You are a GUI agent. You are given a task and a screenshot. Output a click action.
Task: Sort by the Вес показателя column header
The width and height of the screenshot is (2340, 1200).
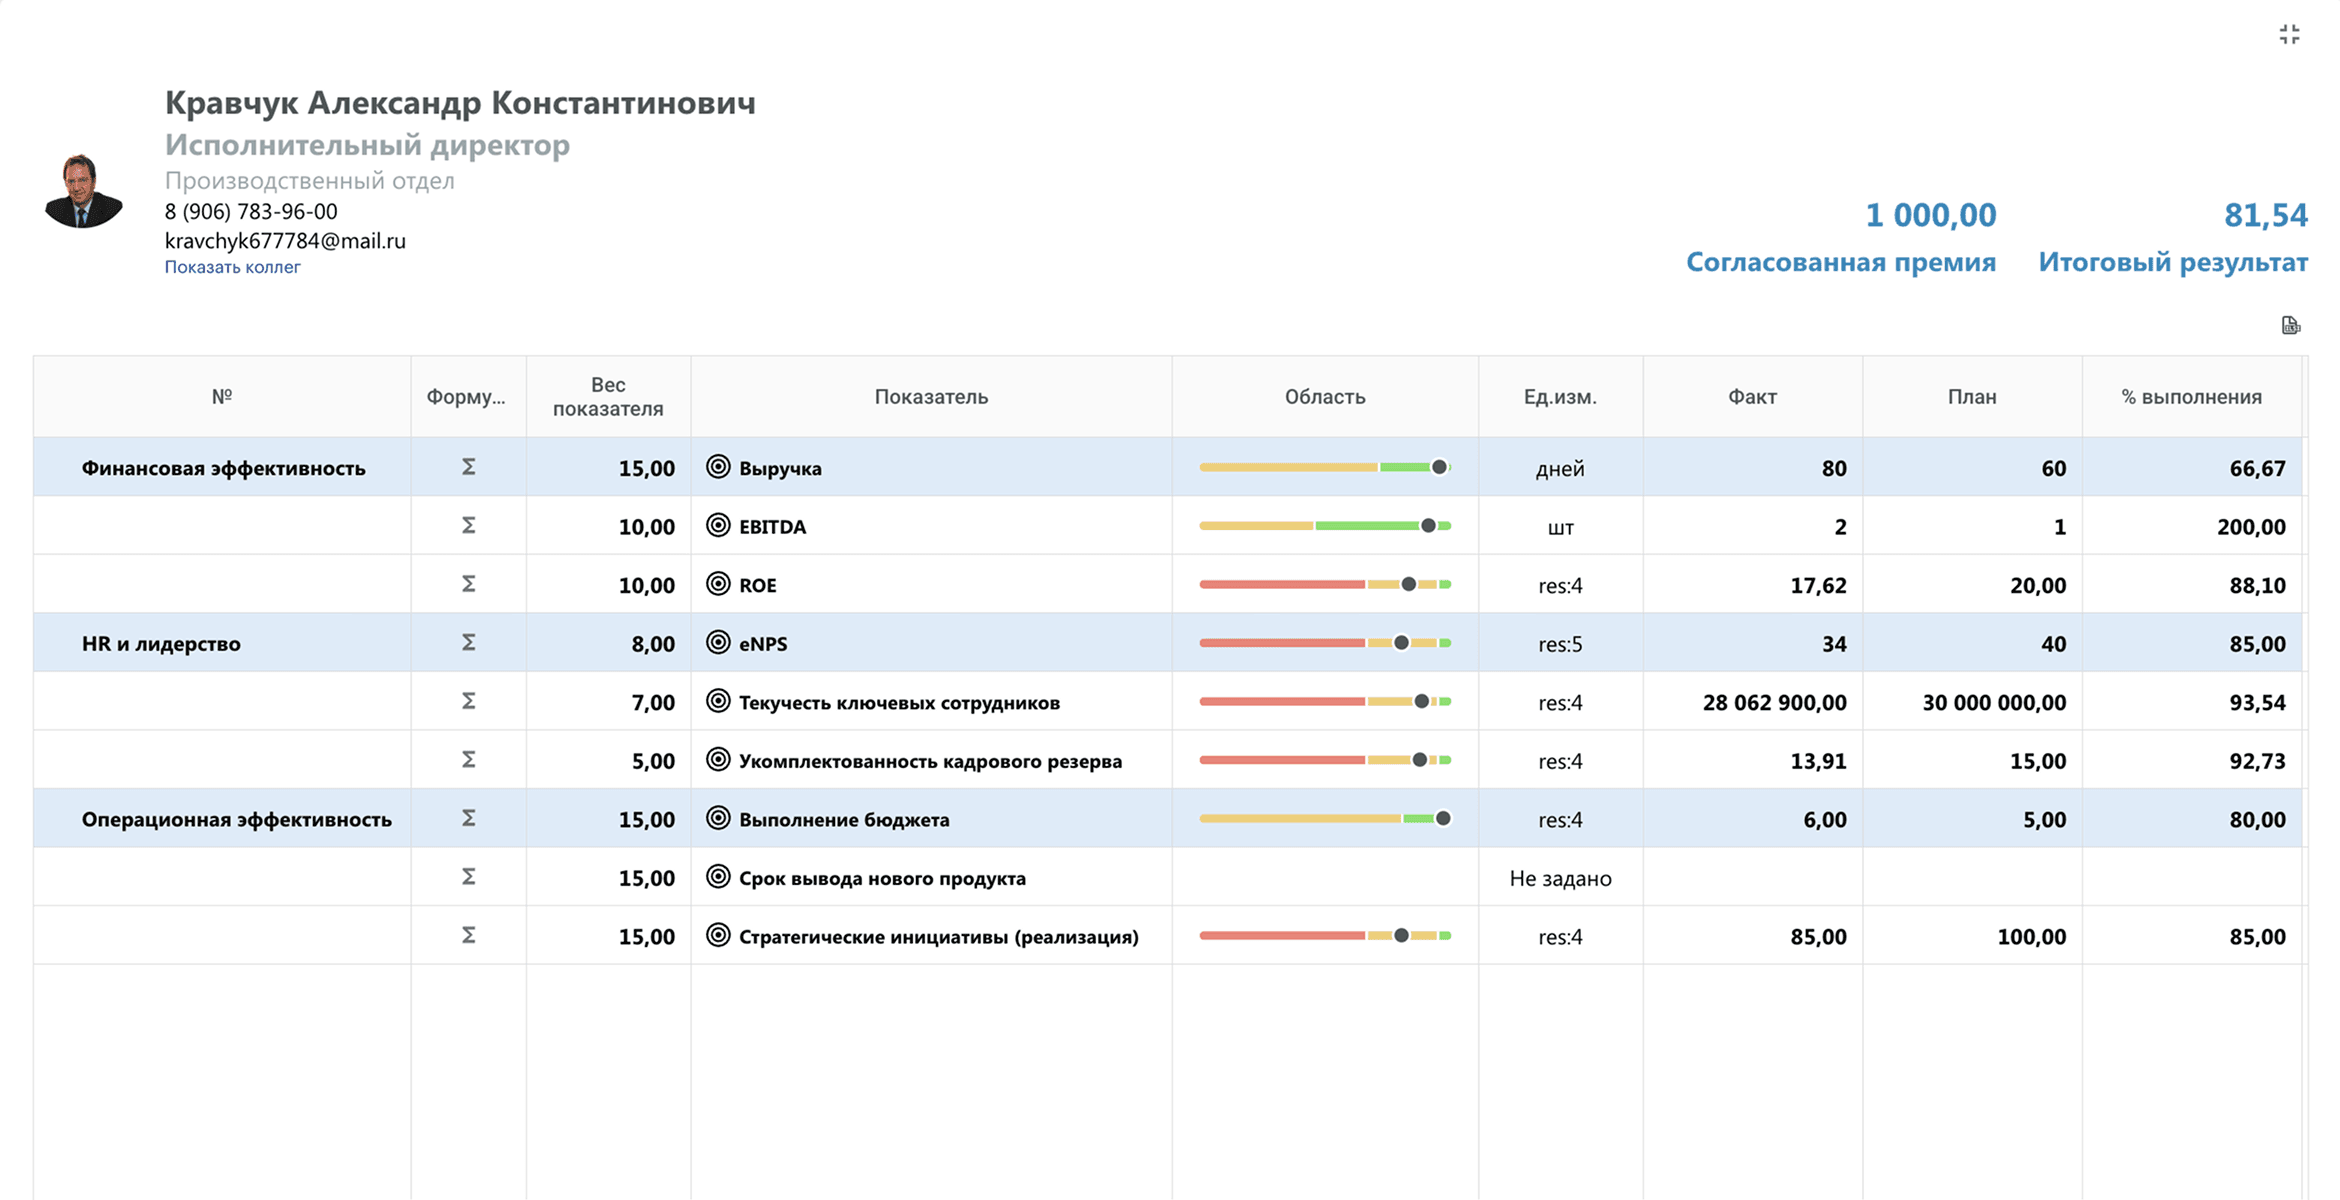[x=608, y=397]
